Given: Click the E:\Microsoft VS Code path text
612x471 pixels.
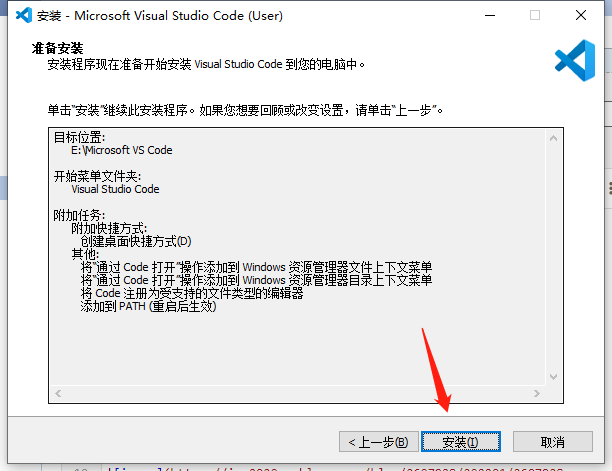Looking at the screenshot, I should point(122,150).
